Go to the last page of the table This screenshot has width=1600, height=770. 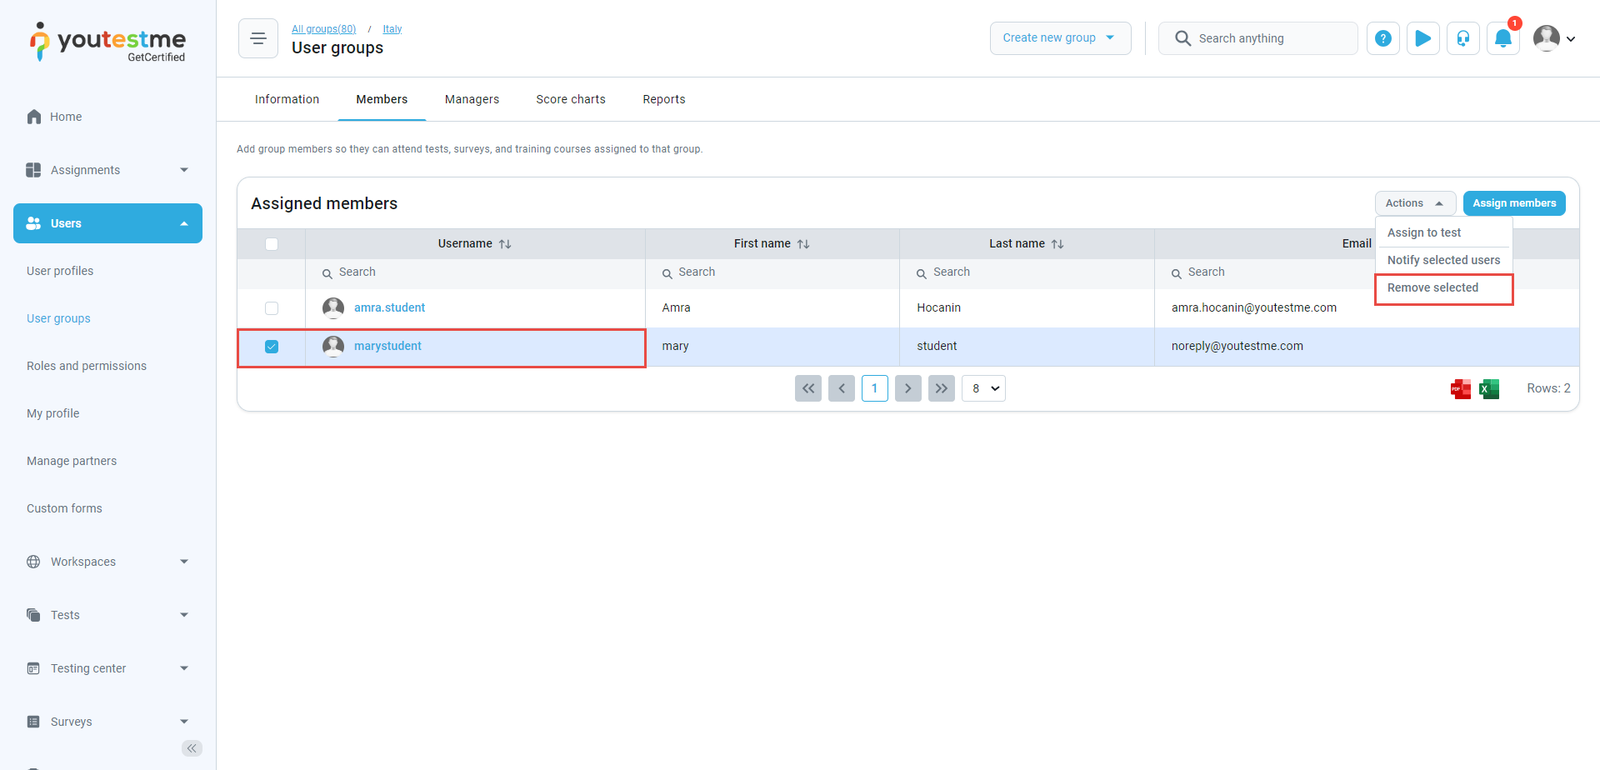941,388
